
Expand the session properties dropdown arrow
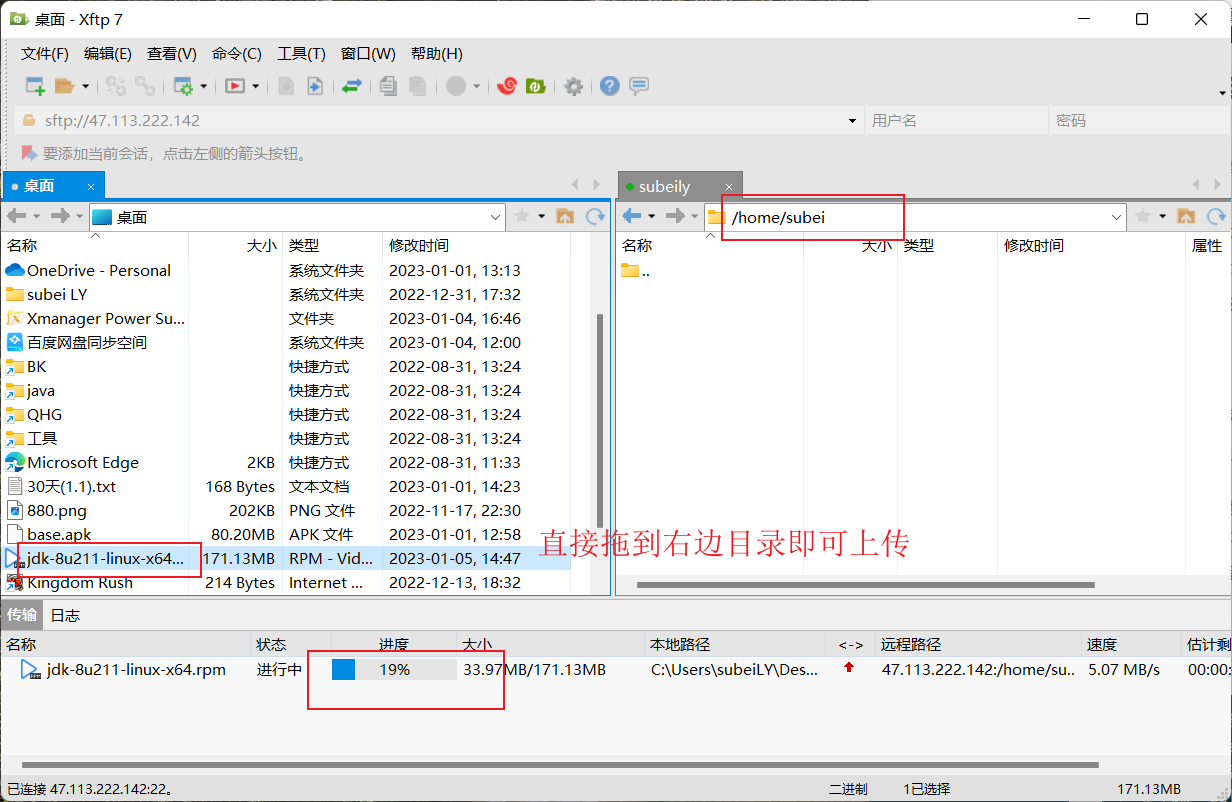tap(203, 87)
